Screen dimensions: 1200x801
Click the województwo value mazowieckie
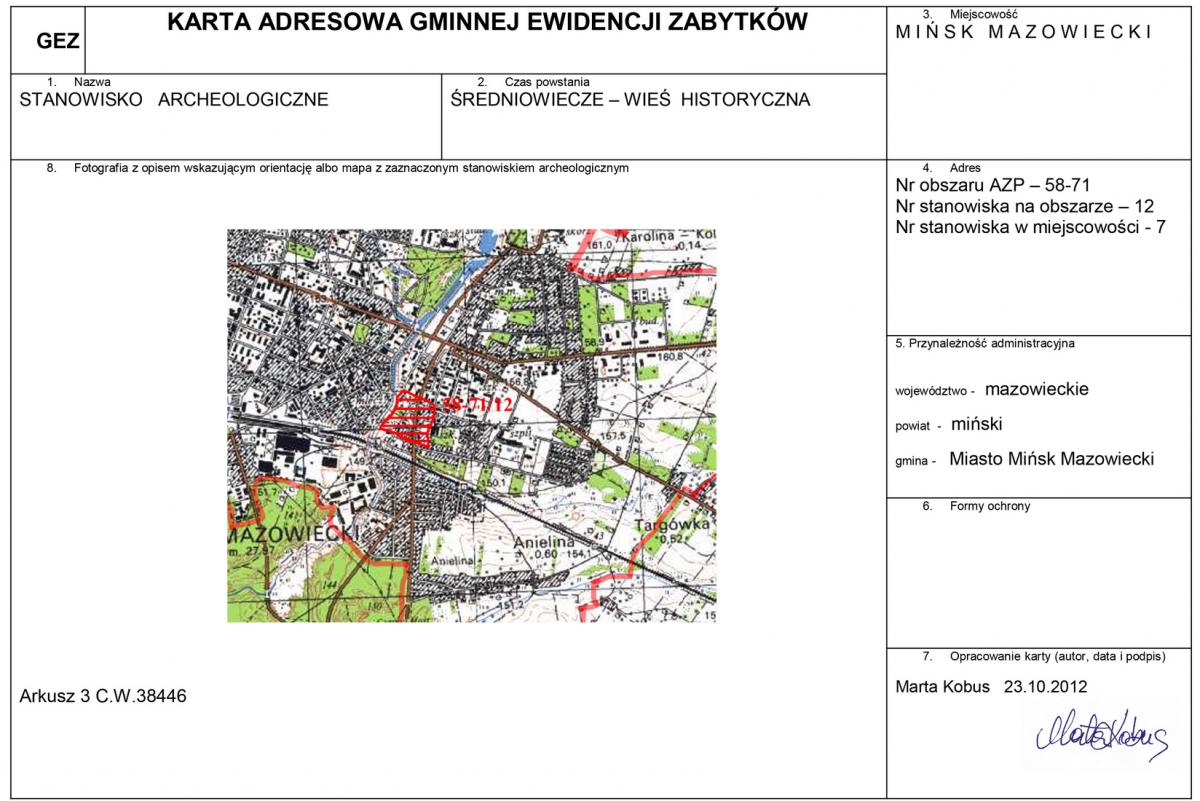[x=1036, y=389]
